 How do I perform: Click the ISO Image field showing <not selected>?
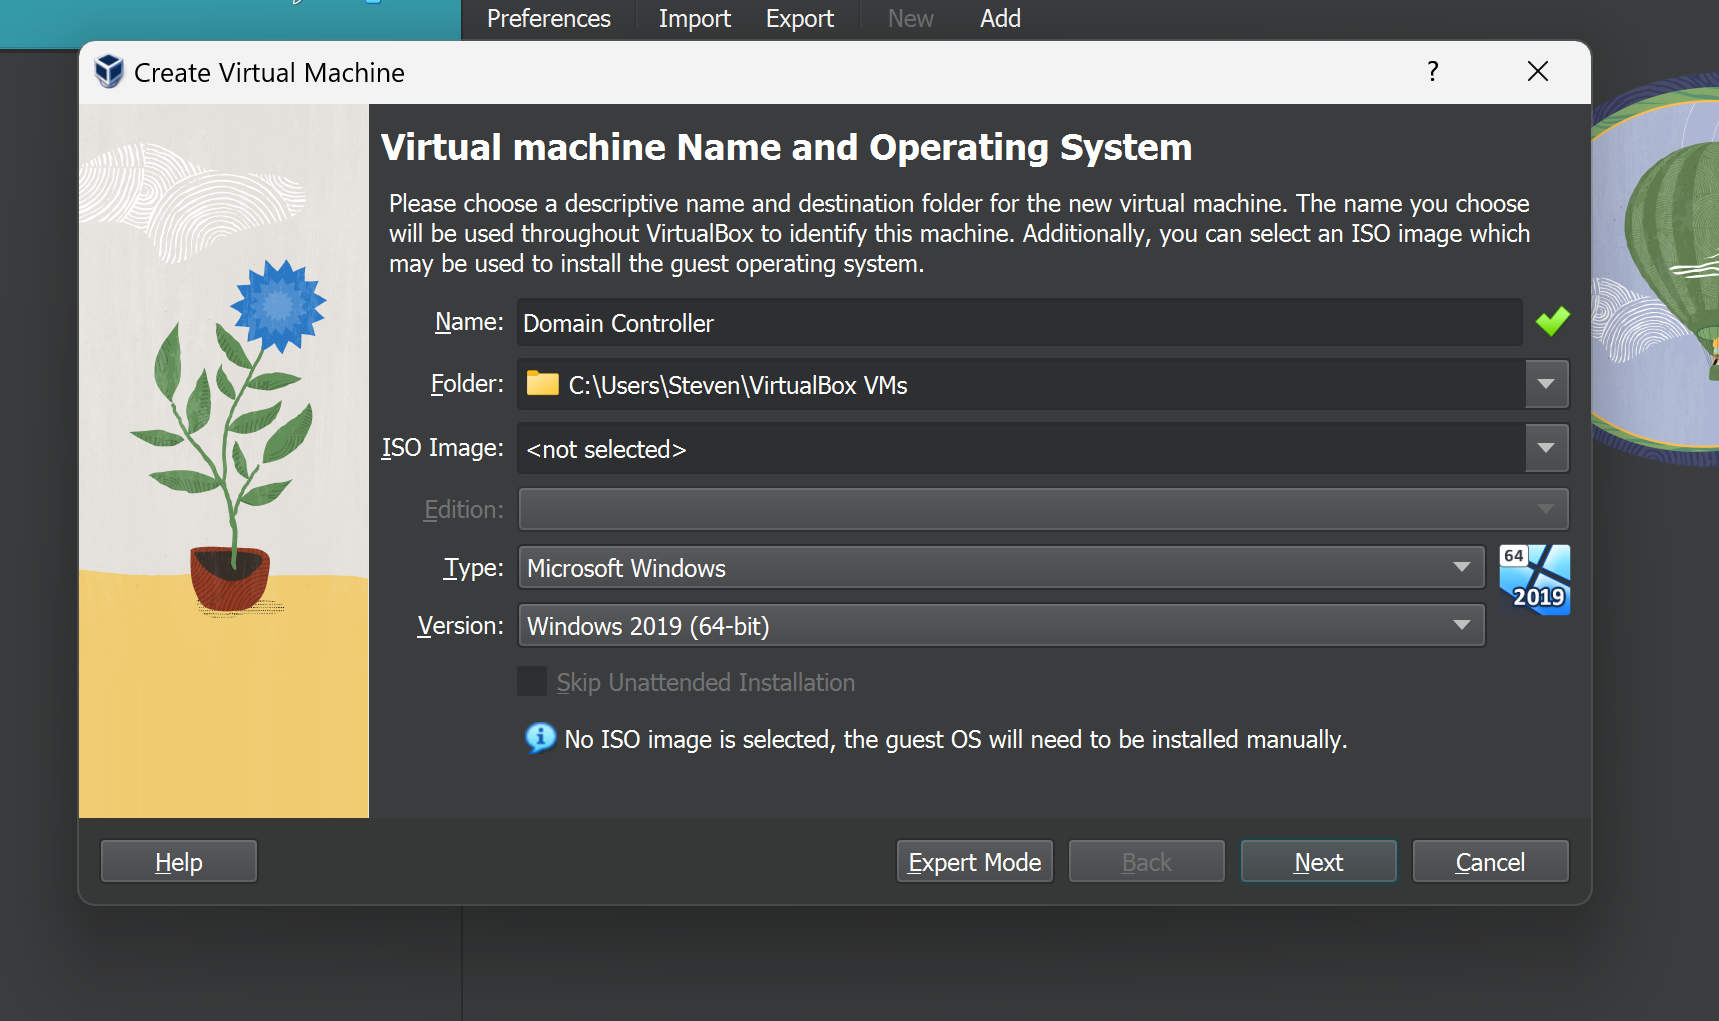pyautogui.click(x=1021, y=449)
